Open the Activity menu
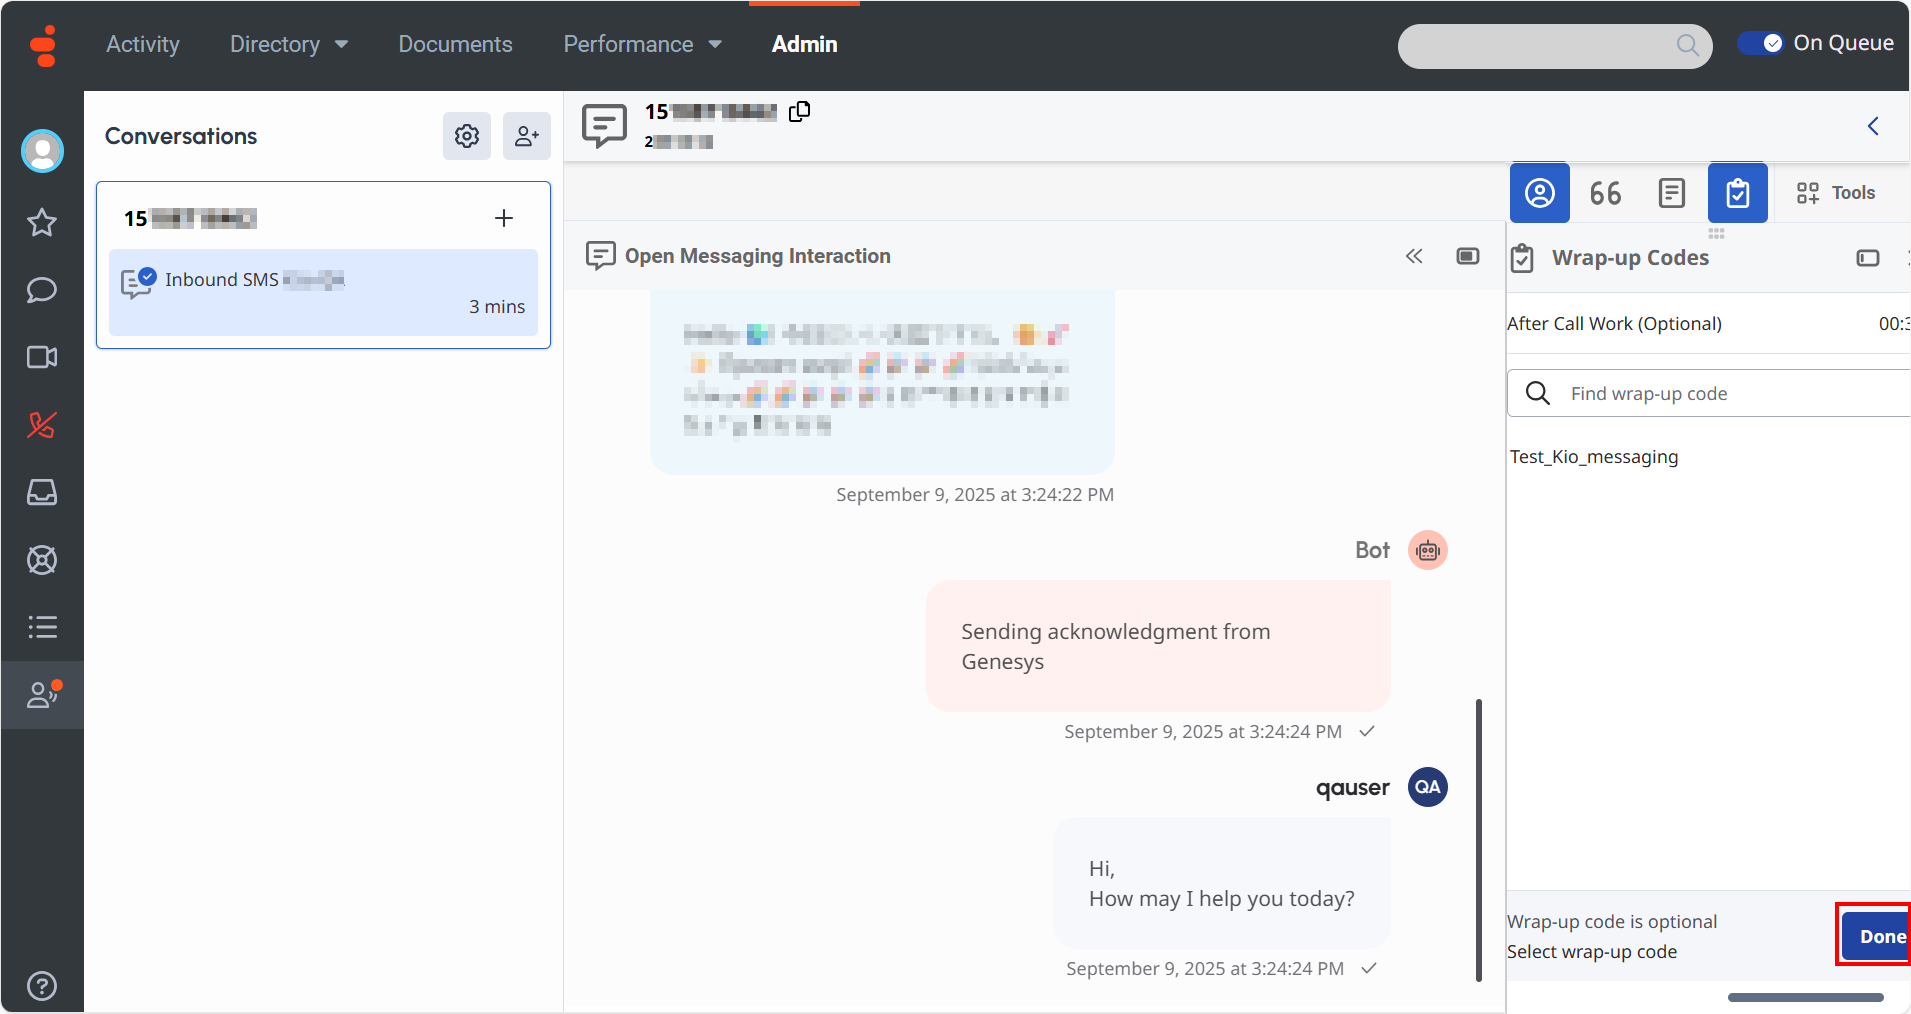1911x1014 pixels. pos(143,45)
